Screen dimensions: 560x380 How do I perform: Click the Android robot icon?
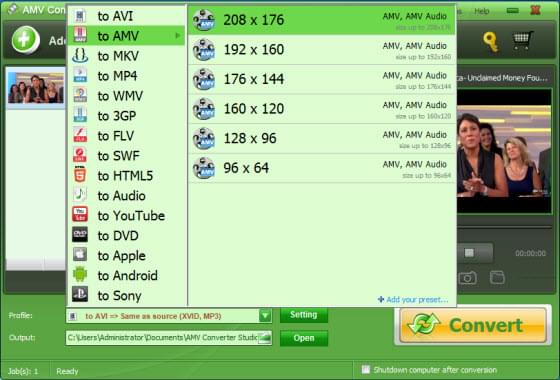point(80,275)
